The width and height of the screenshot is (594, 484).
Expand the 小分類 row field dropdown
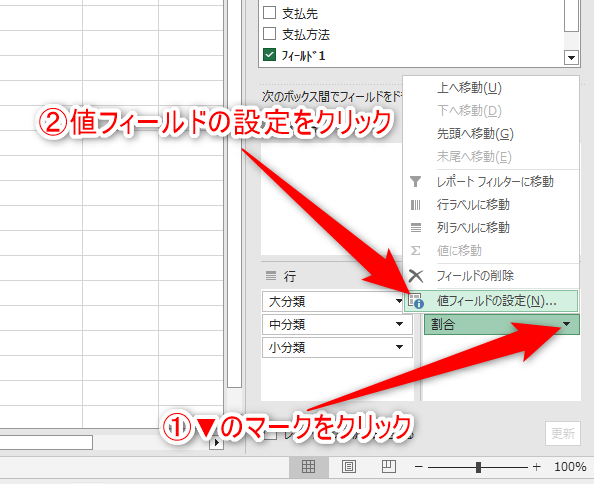tap(399, 347)
